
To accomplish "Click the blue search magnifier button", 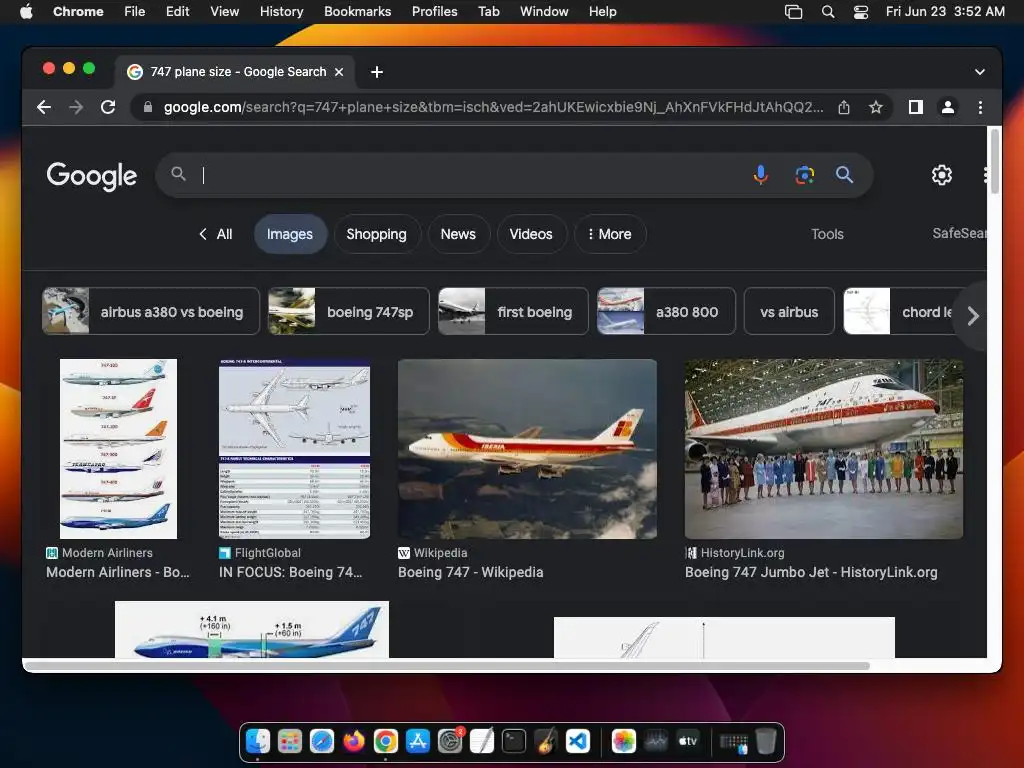I will click(x=844, y=175).
